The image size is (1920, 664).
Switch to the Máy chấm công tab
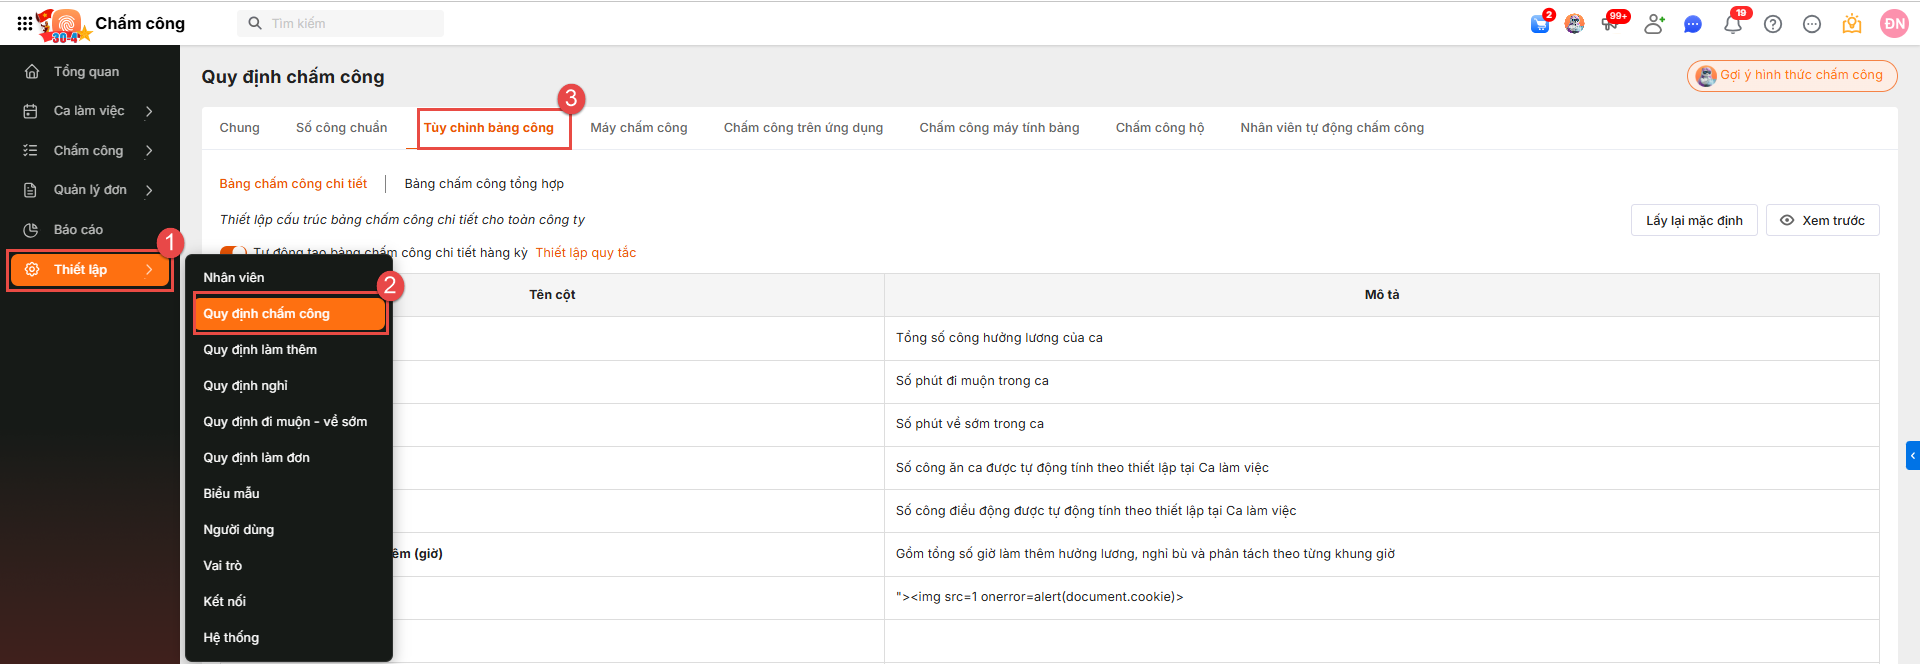638,128
